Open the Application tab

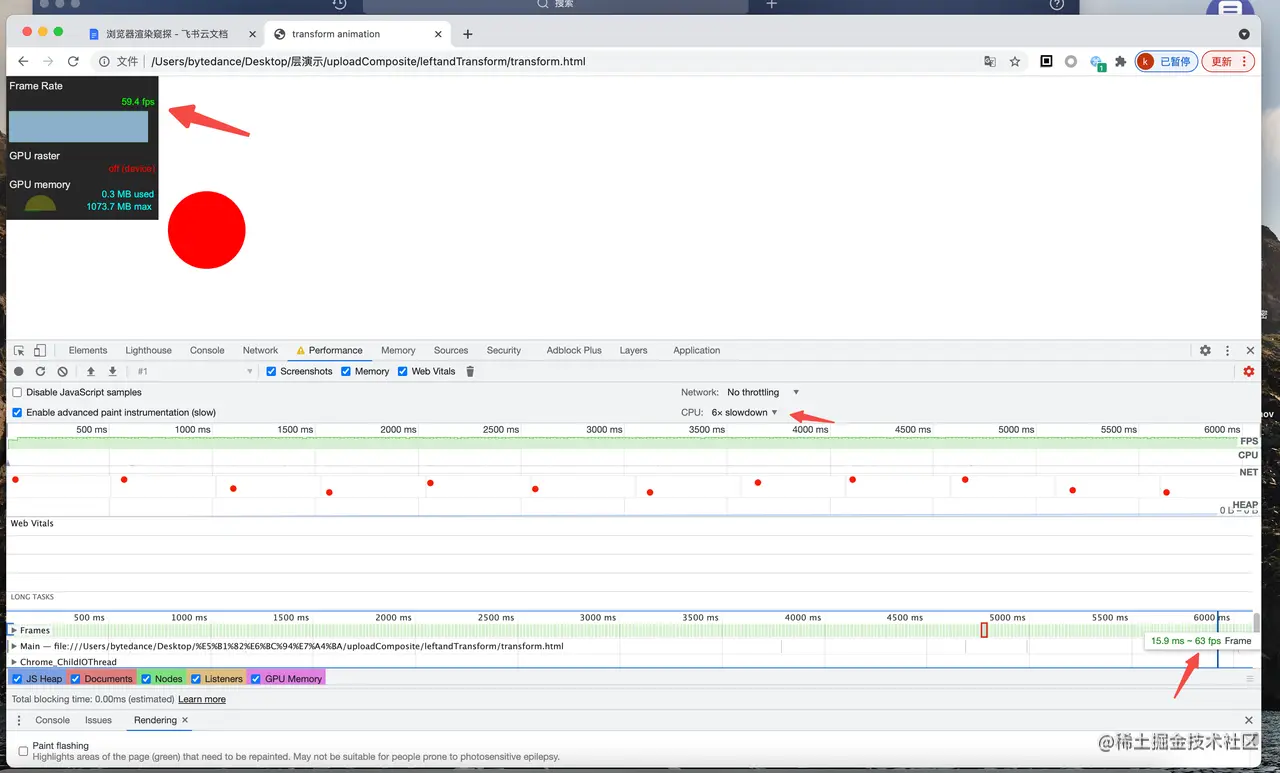click(x=696, y=351)
